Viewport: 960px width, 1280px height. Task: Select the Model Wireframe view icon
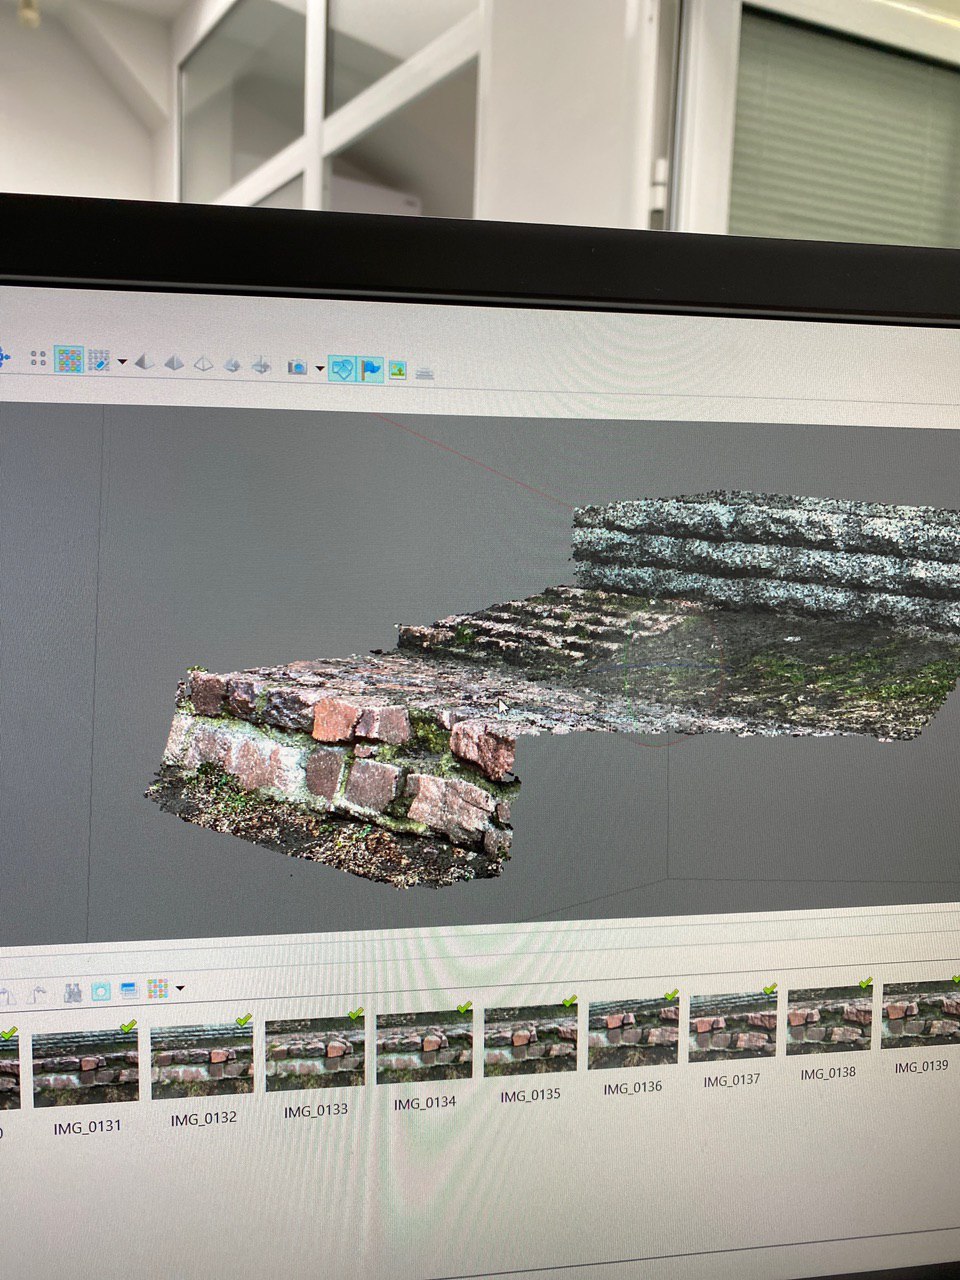pos(203,364)
